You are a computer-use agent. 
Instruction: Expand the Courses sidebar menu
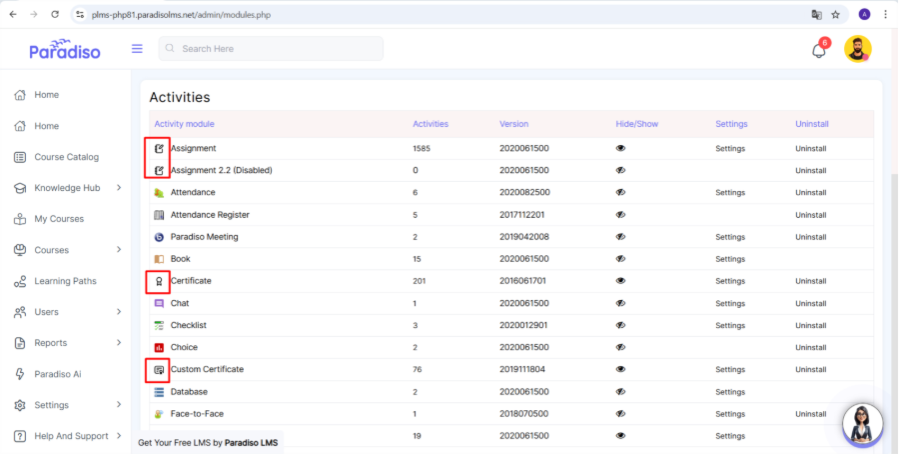pyautogui.click(x=119, y=250)
